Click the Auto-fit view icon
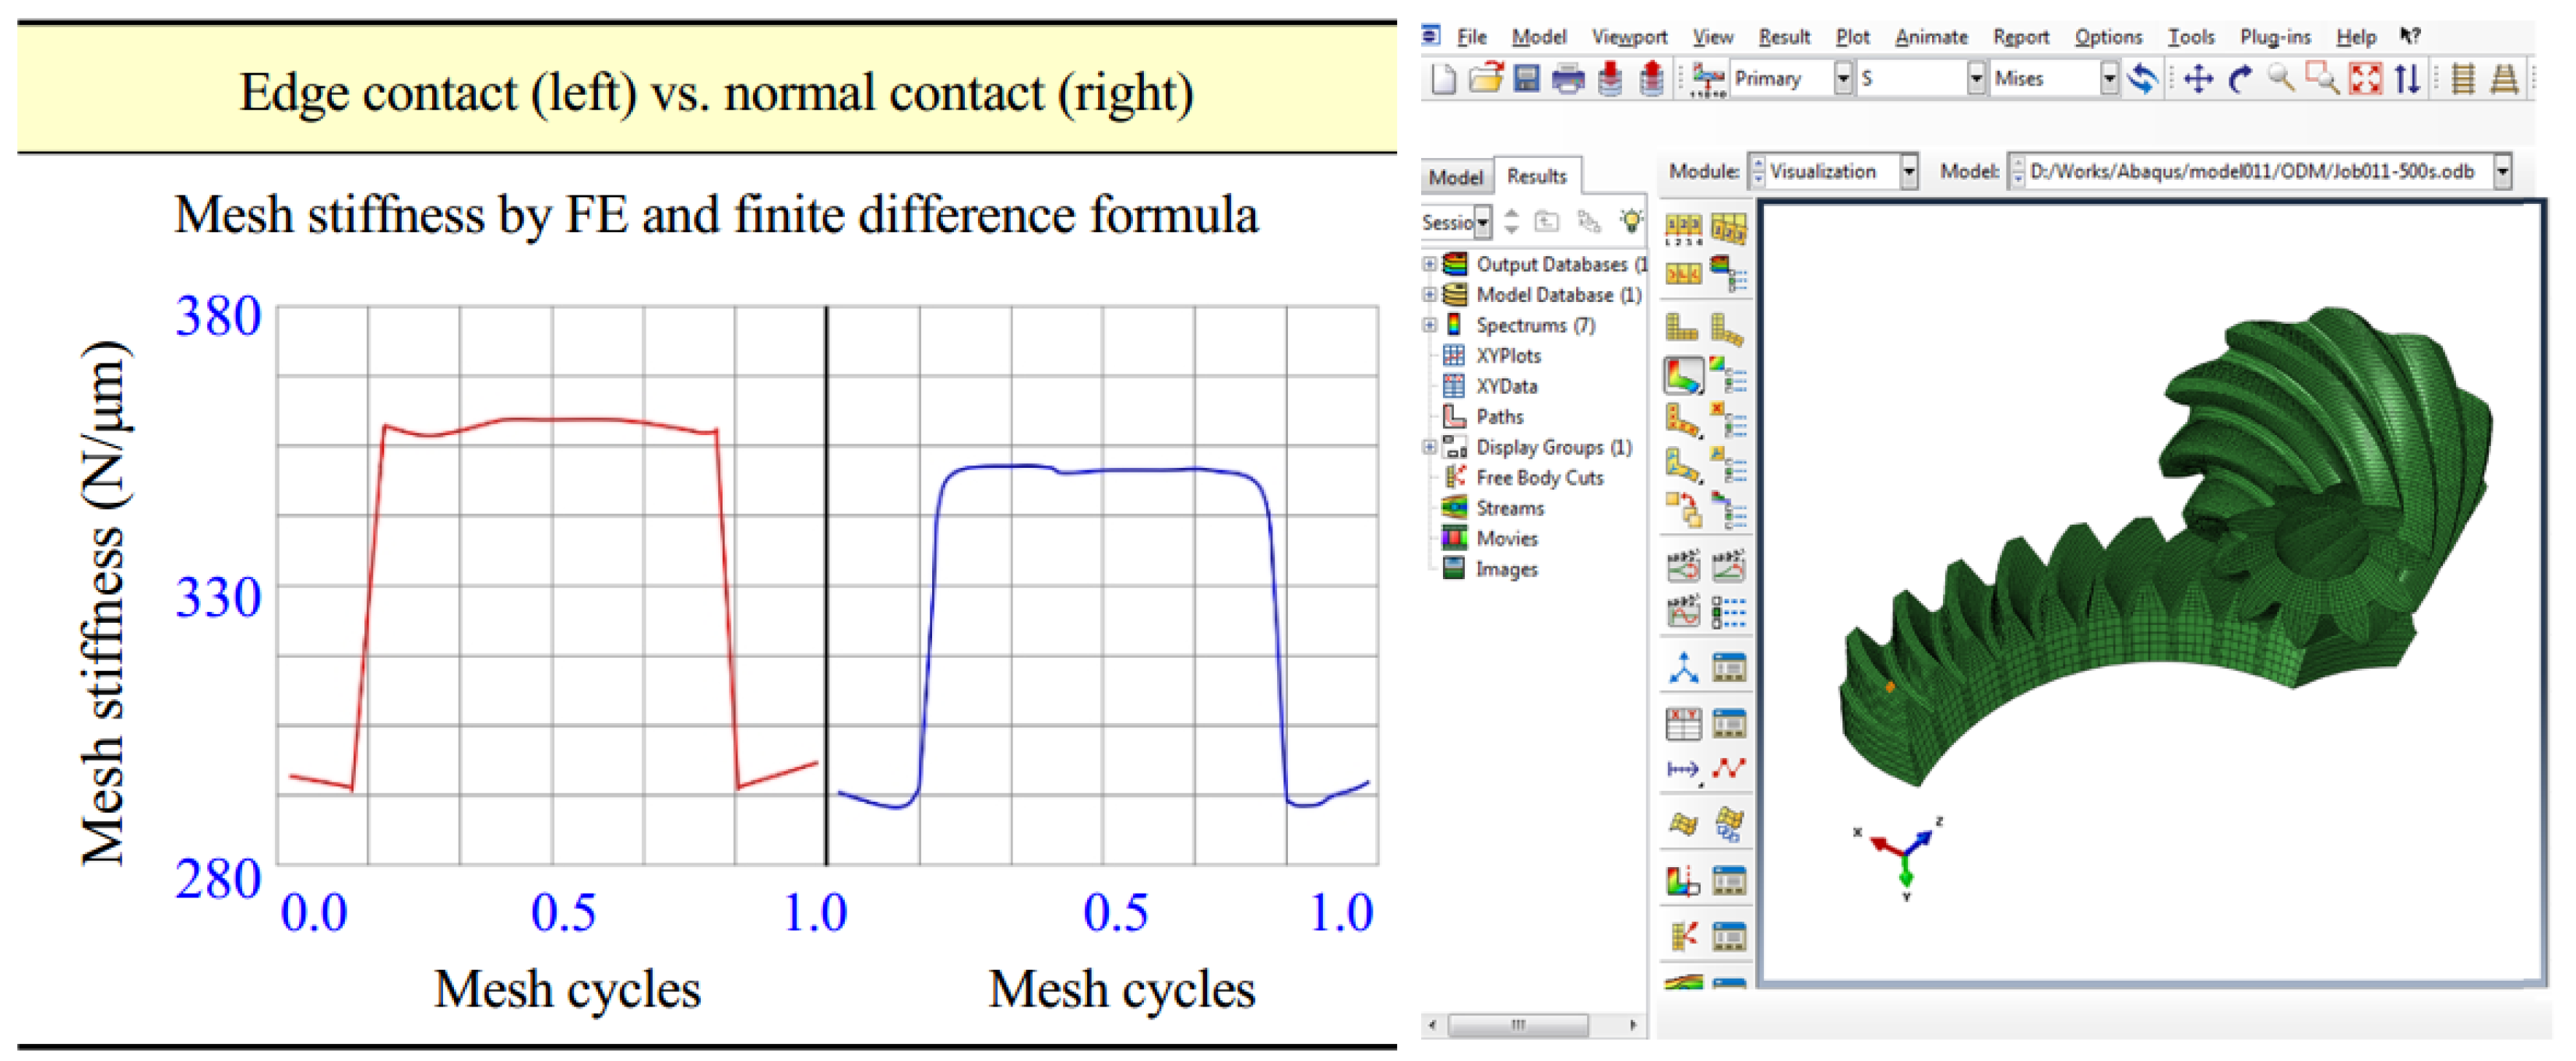 [2364, 79]
